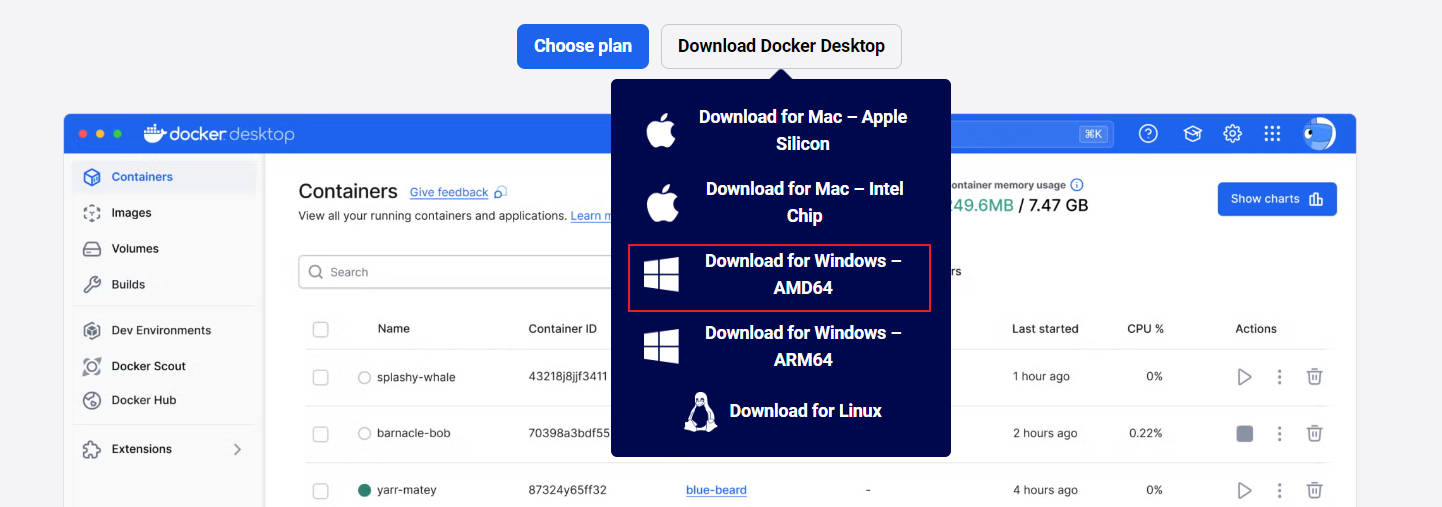This screenshot has width=1442, height=507.
Task: Click the barnacle-bob container name
Action: point(414,433)
